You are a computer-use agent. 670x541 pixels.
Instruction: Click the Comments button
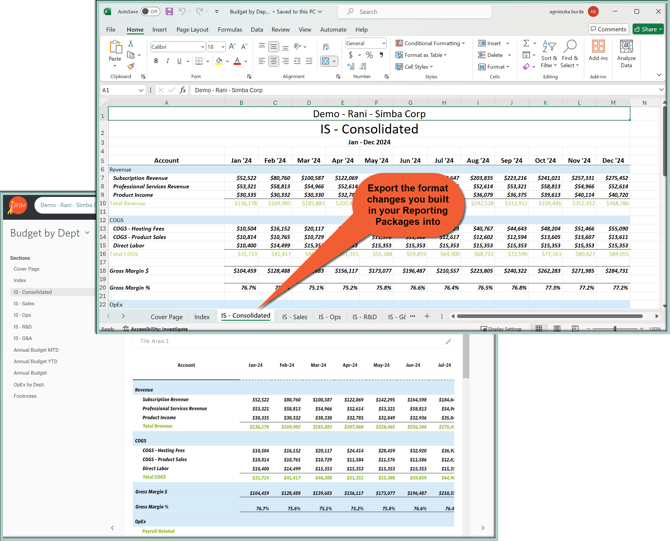(x=609, y=30)
